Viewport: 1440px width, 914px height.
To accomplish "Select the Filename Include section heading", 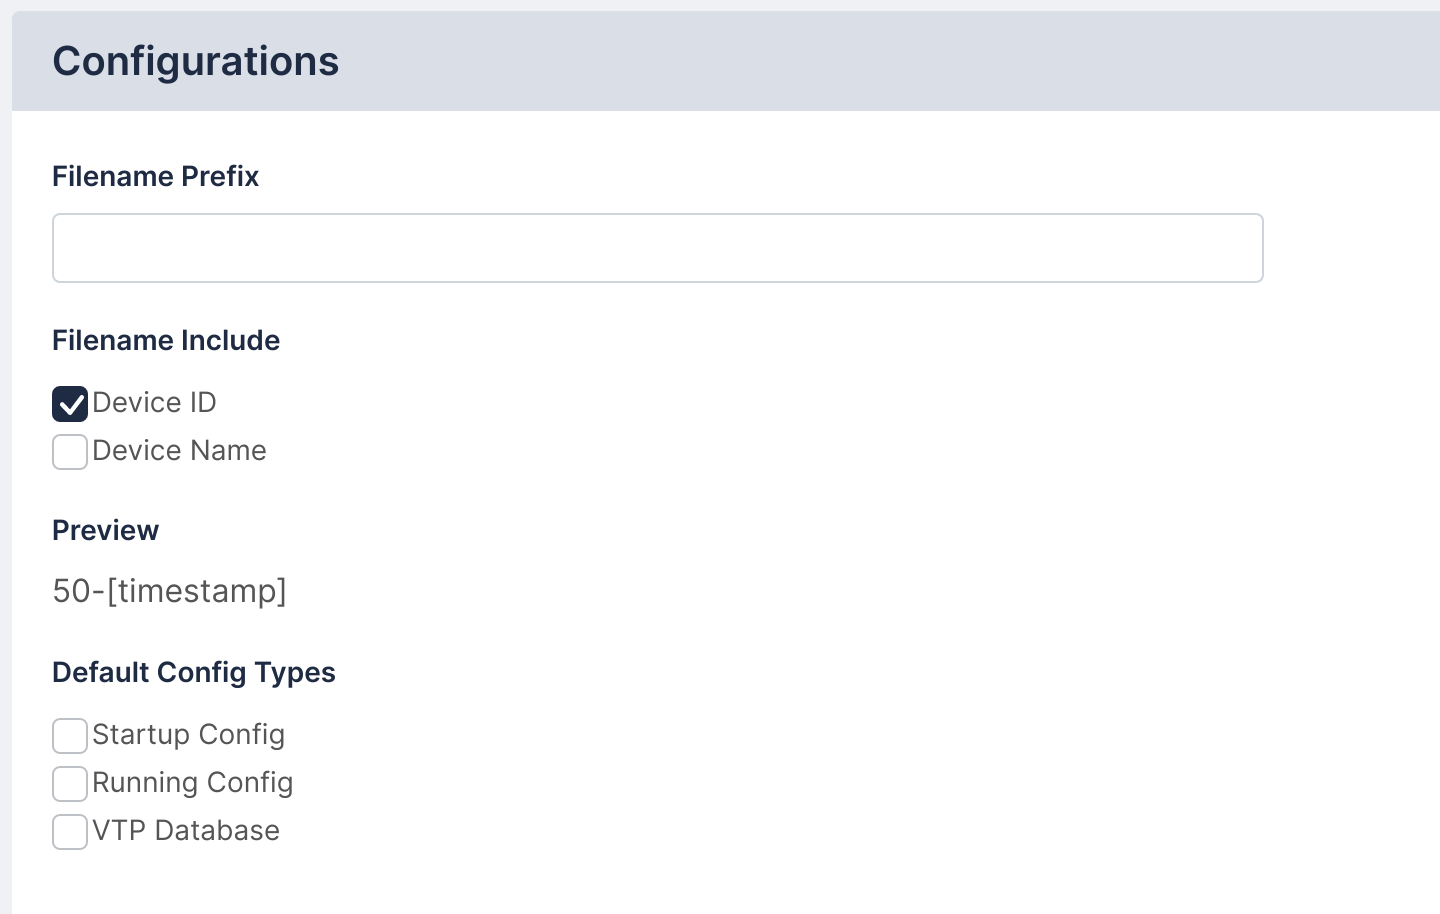I will point(166,340).
